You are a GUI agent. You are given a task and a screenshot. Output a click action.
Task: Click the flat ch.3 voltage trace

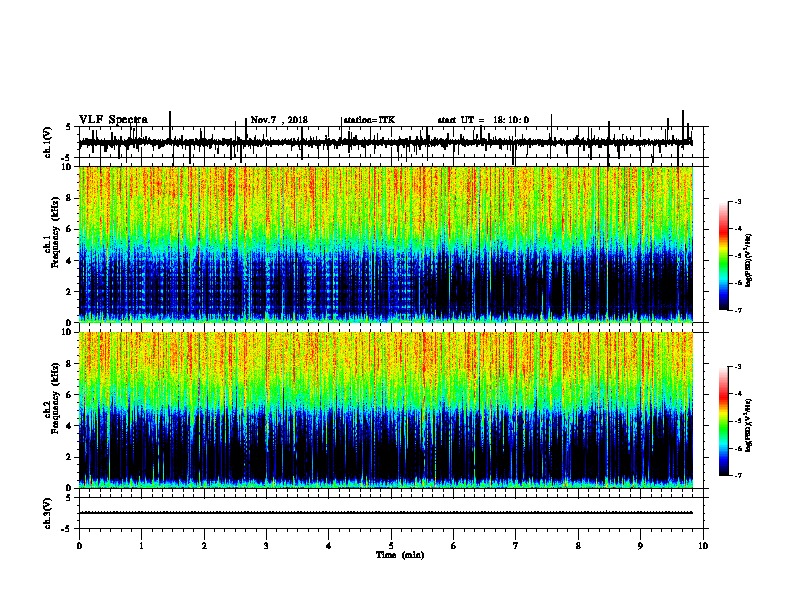click(x=386, y=513)
